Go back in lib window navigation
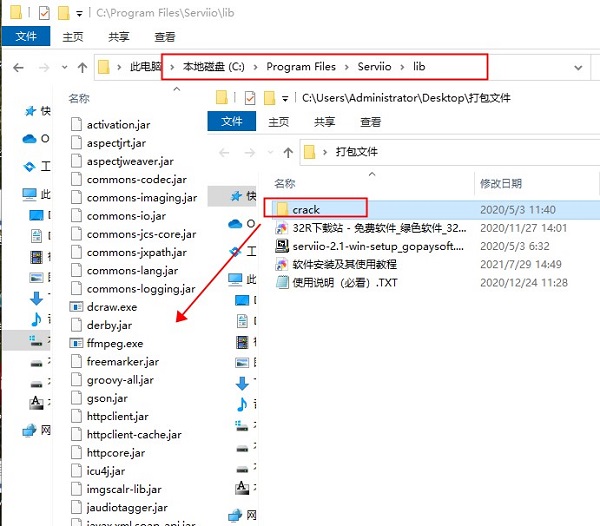Image resolution: width=600 pixels, height=526 pixels. (x=18, y=68)
